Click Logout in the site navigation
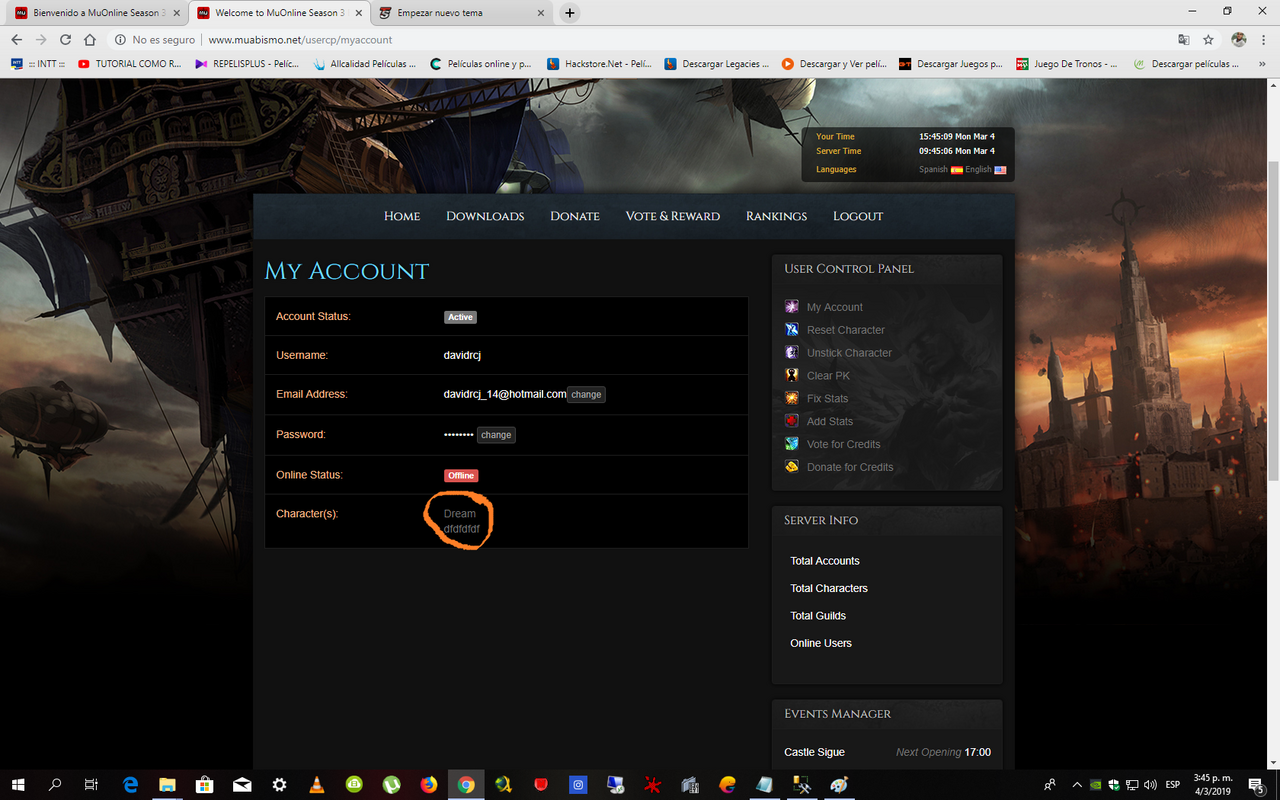The width and height of the screenshot is (1280, 800). [x=858, y=216]
